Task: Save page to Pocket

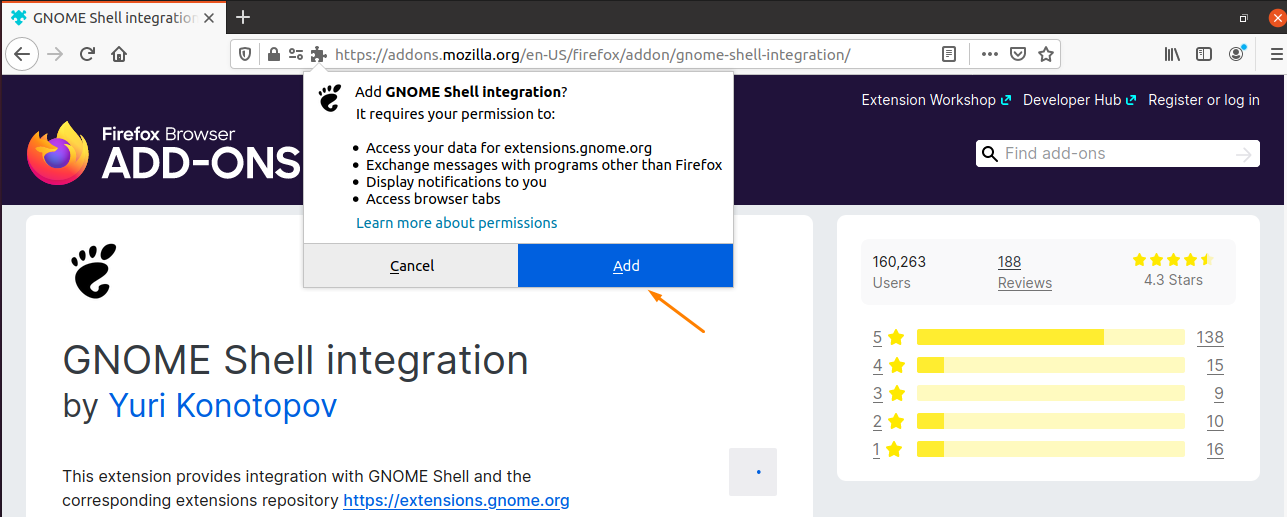Action: (1018, 54)
